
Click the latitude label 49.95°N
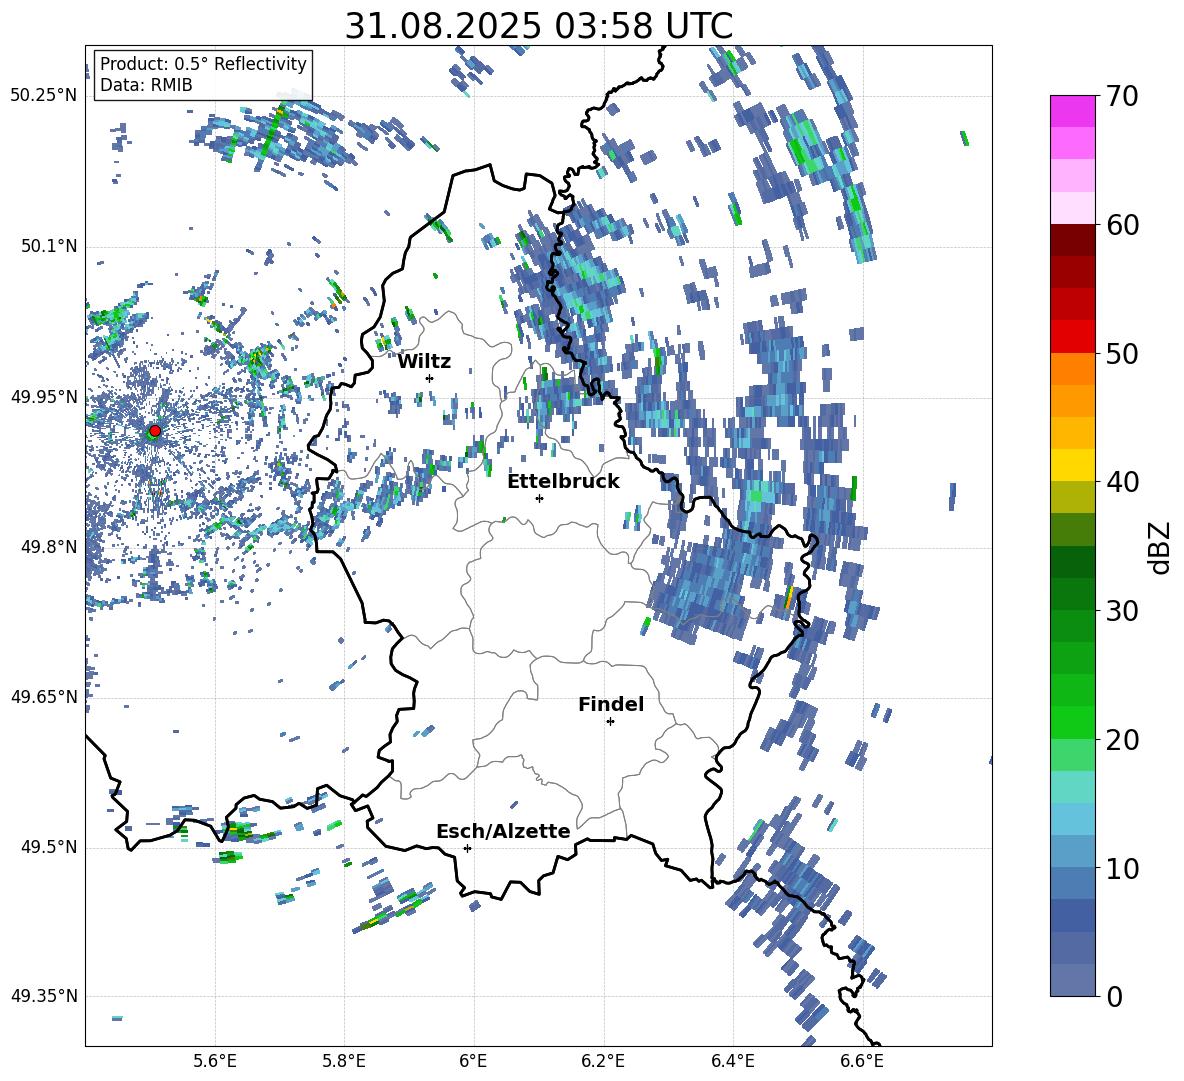pyautogui.click(x=44, y=397)
